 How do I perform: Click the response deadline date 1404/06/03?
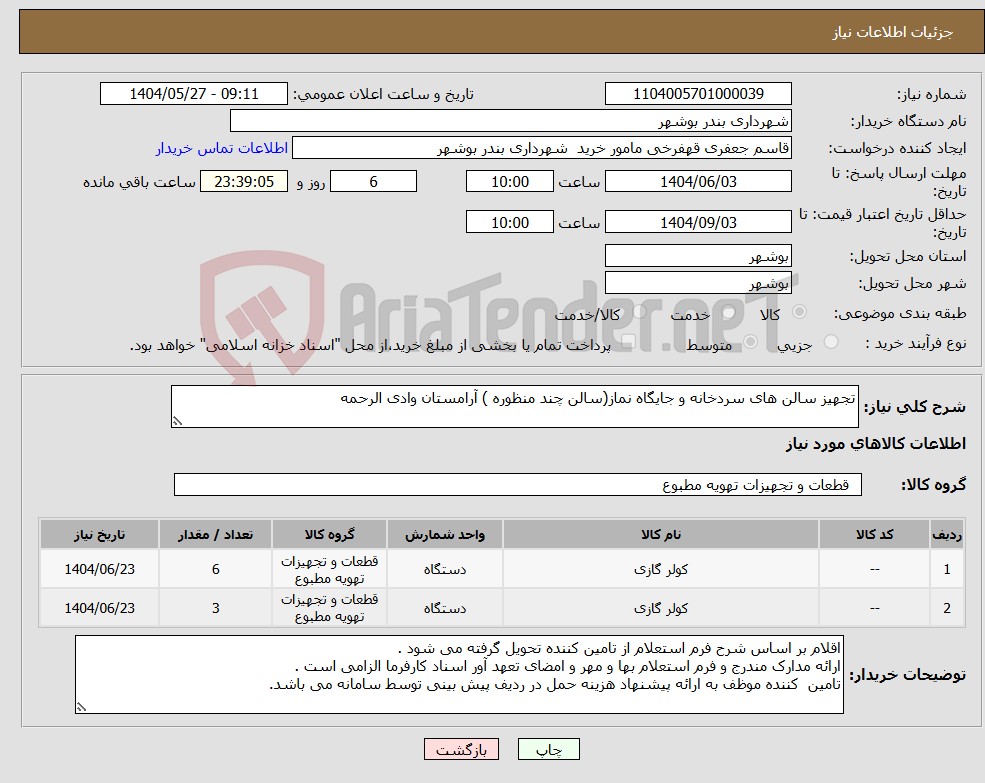(x=698, y=182)
